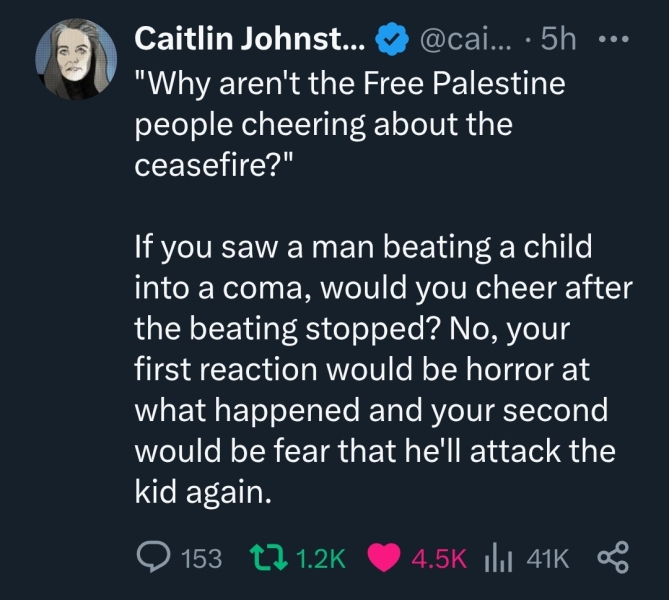Toggle the pink like heart
The image size is (669, 600).
(385, 557)
